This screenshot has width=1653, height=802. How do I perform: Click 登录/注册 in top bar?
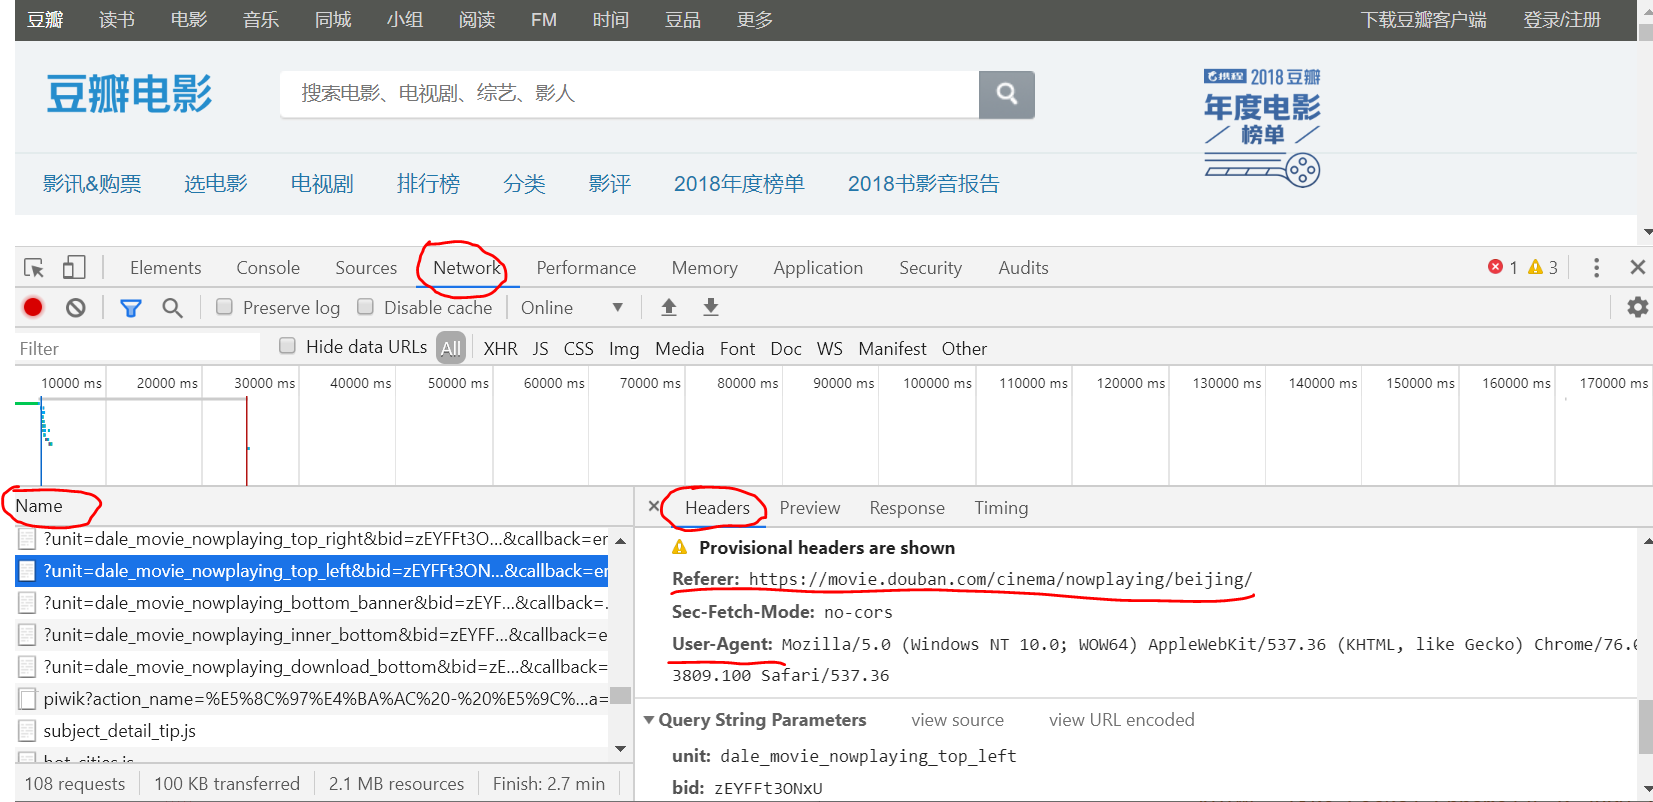point(1561,20)
